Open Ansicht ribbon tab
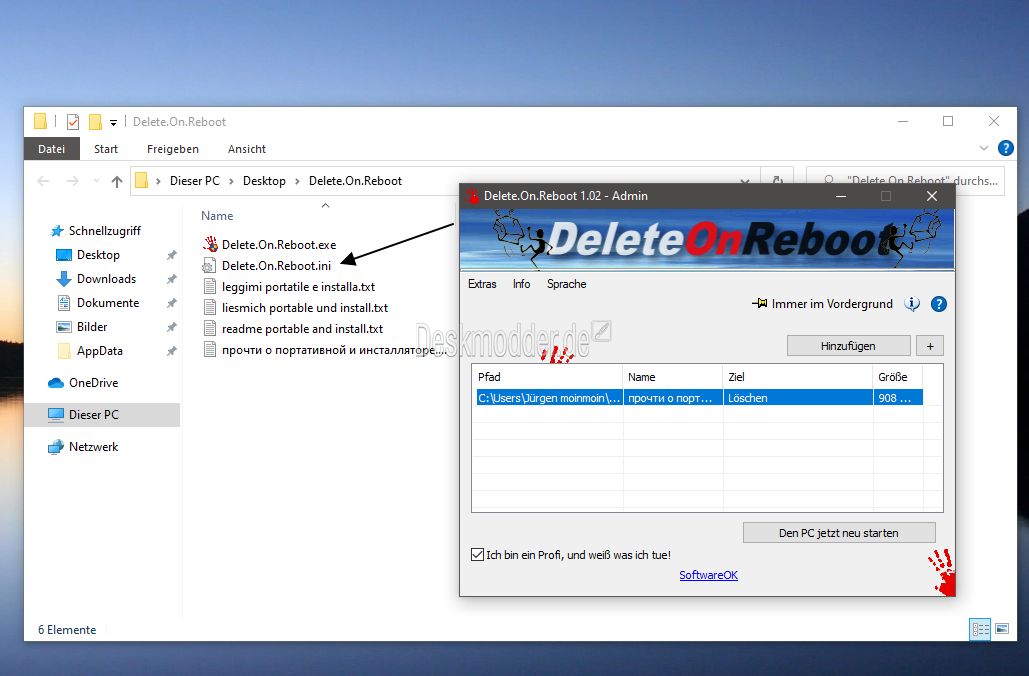The height and width of the screenshot is (676, 1029). click(247, 149)
